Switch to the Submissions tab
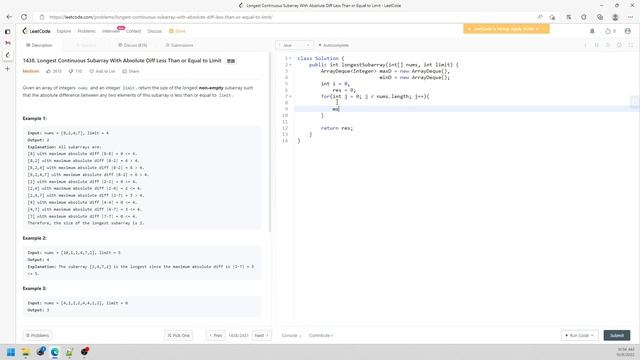 click(x=180, y=45)
